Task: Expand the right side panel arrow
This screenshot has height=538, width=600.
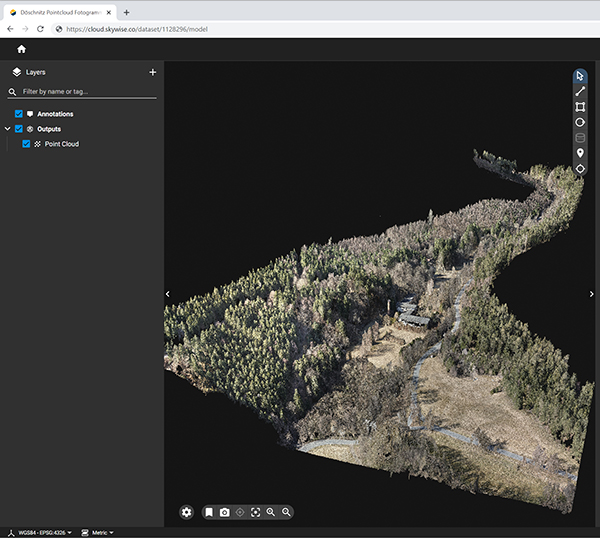Action: (x=592, y=294)
